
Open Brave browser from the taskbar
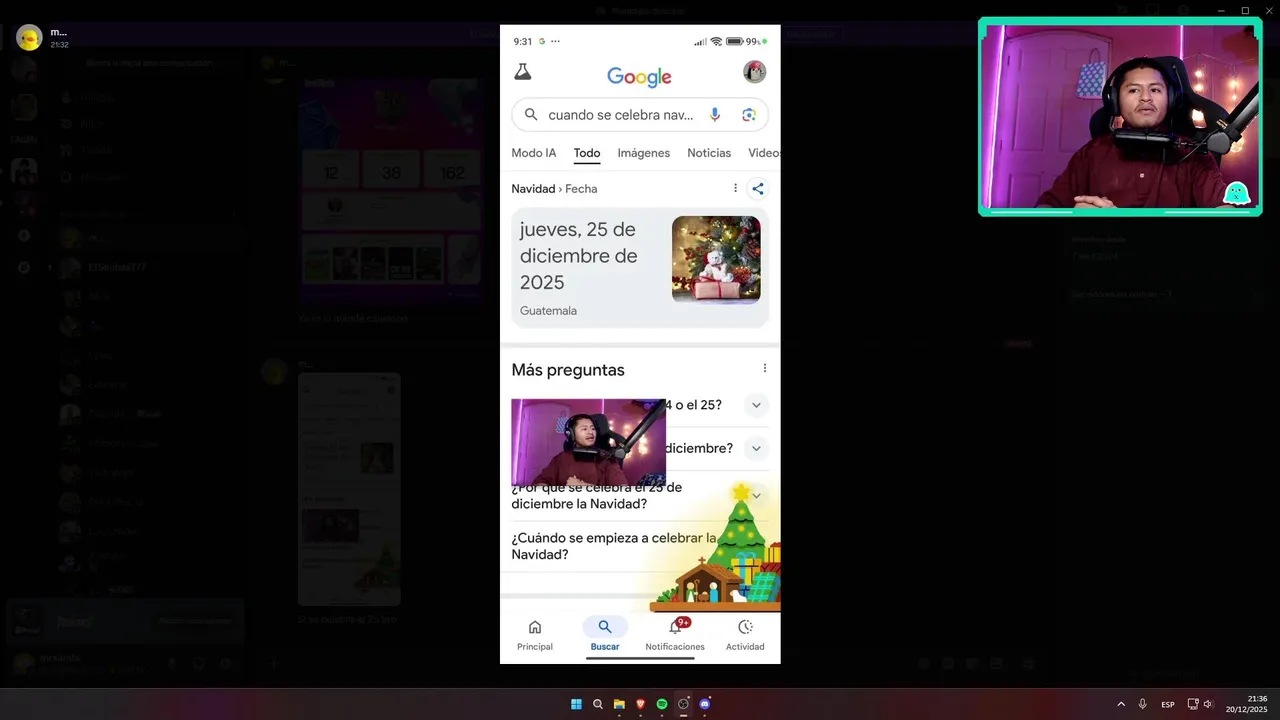click(x=641, y=704)
